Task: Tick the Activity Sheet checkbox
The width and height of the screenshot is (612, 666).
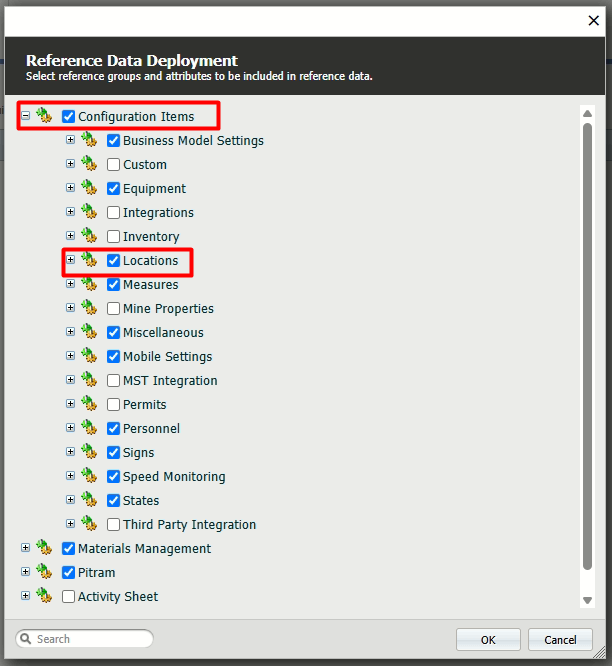Action: 69,597
